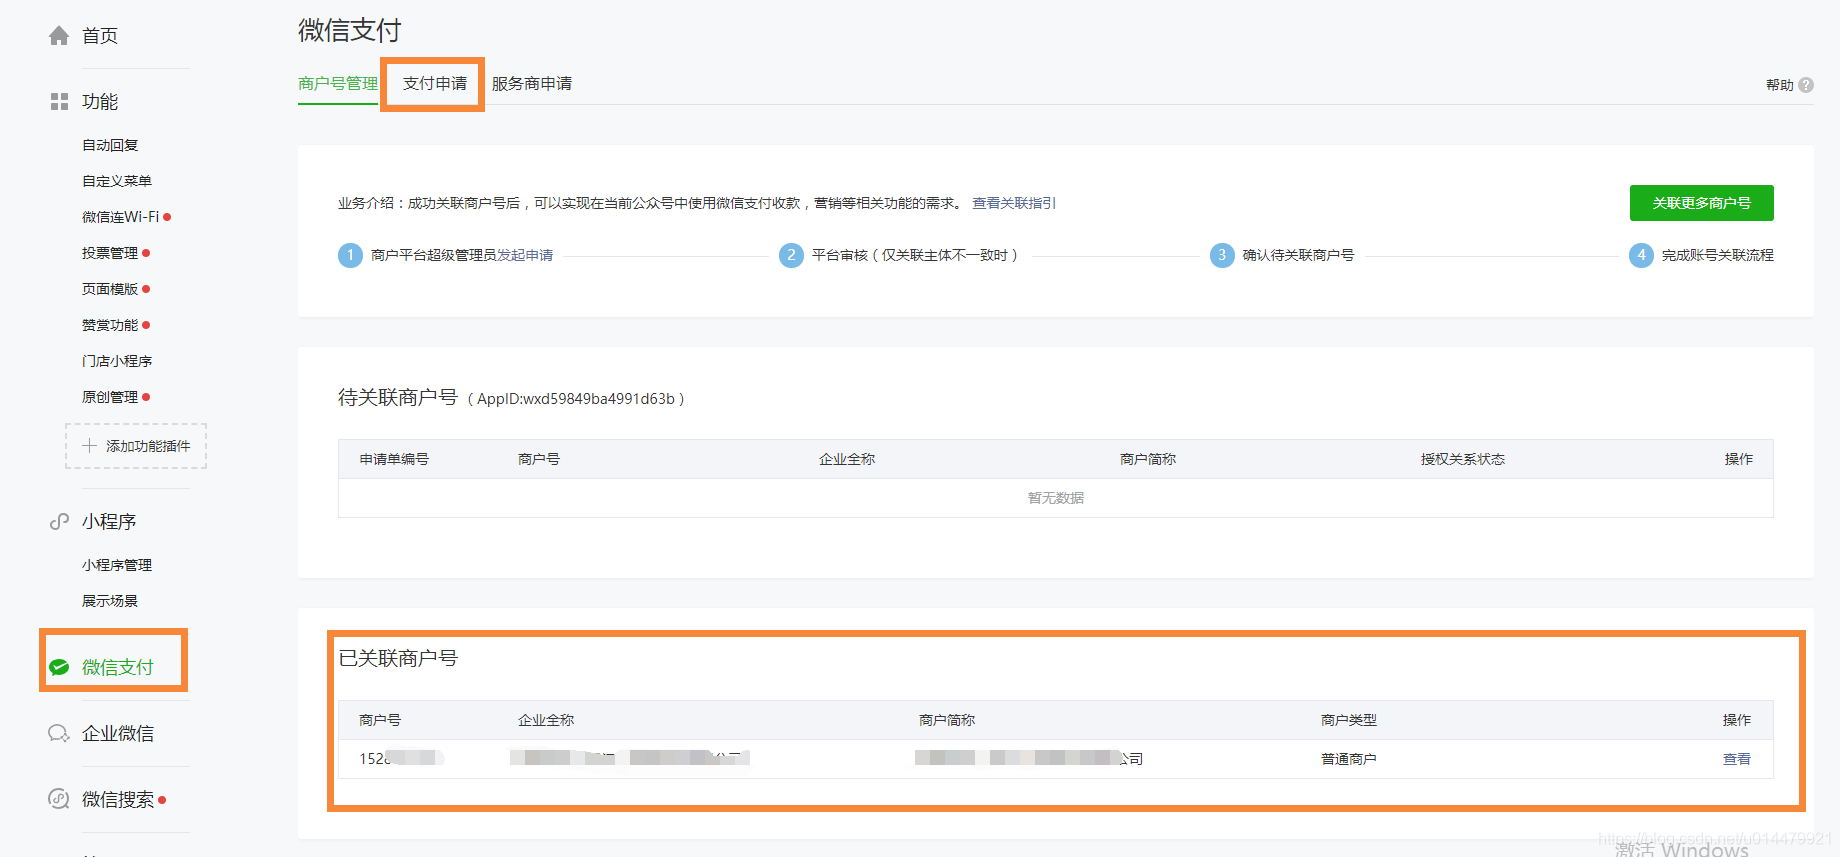Click the plus icon for 添加功能插件
The image size is (1840, 857).
[x=89, y=446]
